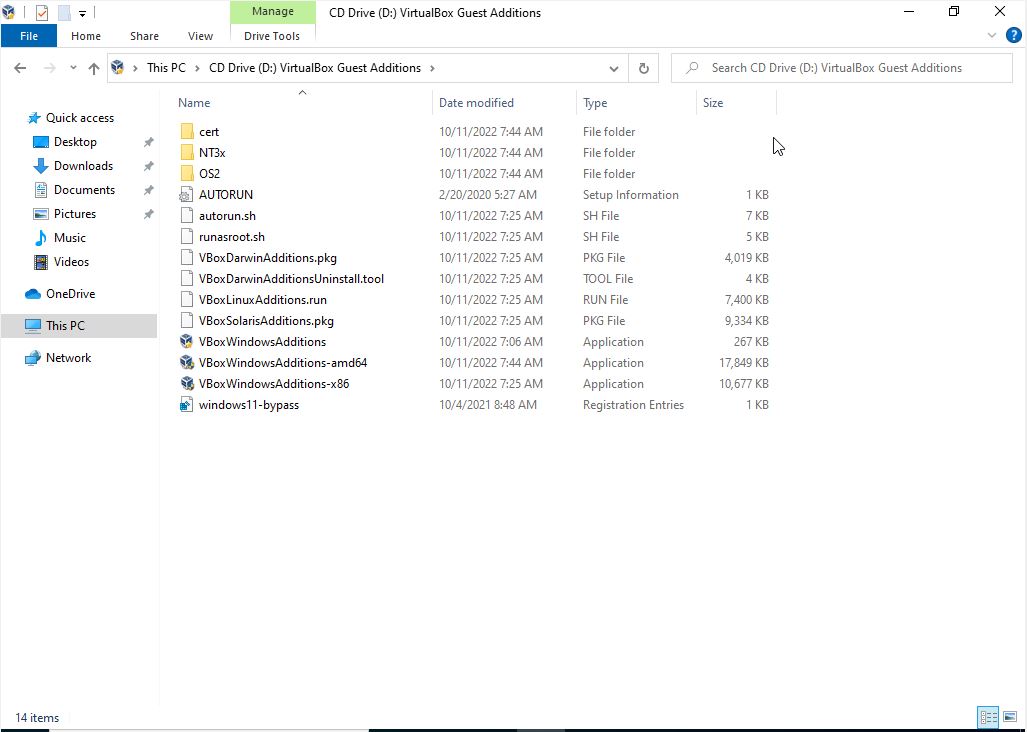Click the VBoxWindowsAdditions-amd64 application icon
The height and width of the screenshot is (732, 1027).
pos(187,363)
